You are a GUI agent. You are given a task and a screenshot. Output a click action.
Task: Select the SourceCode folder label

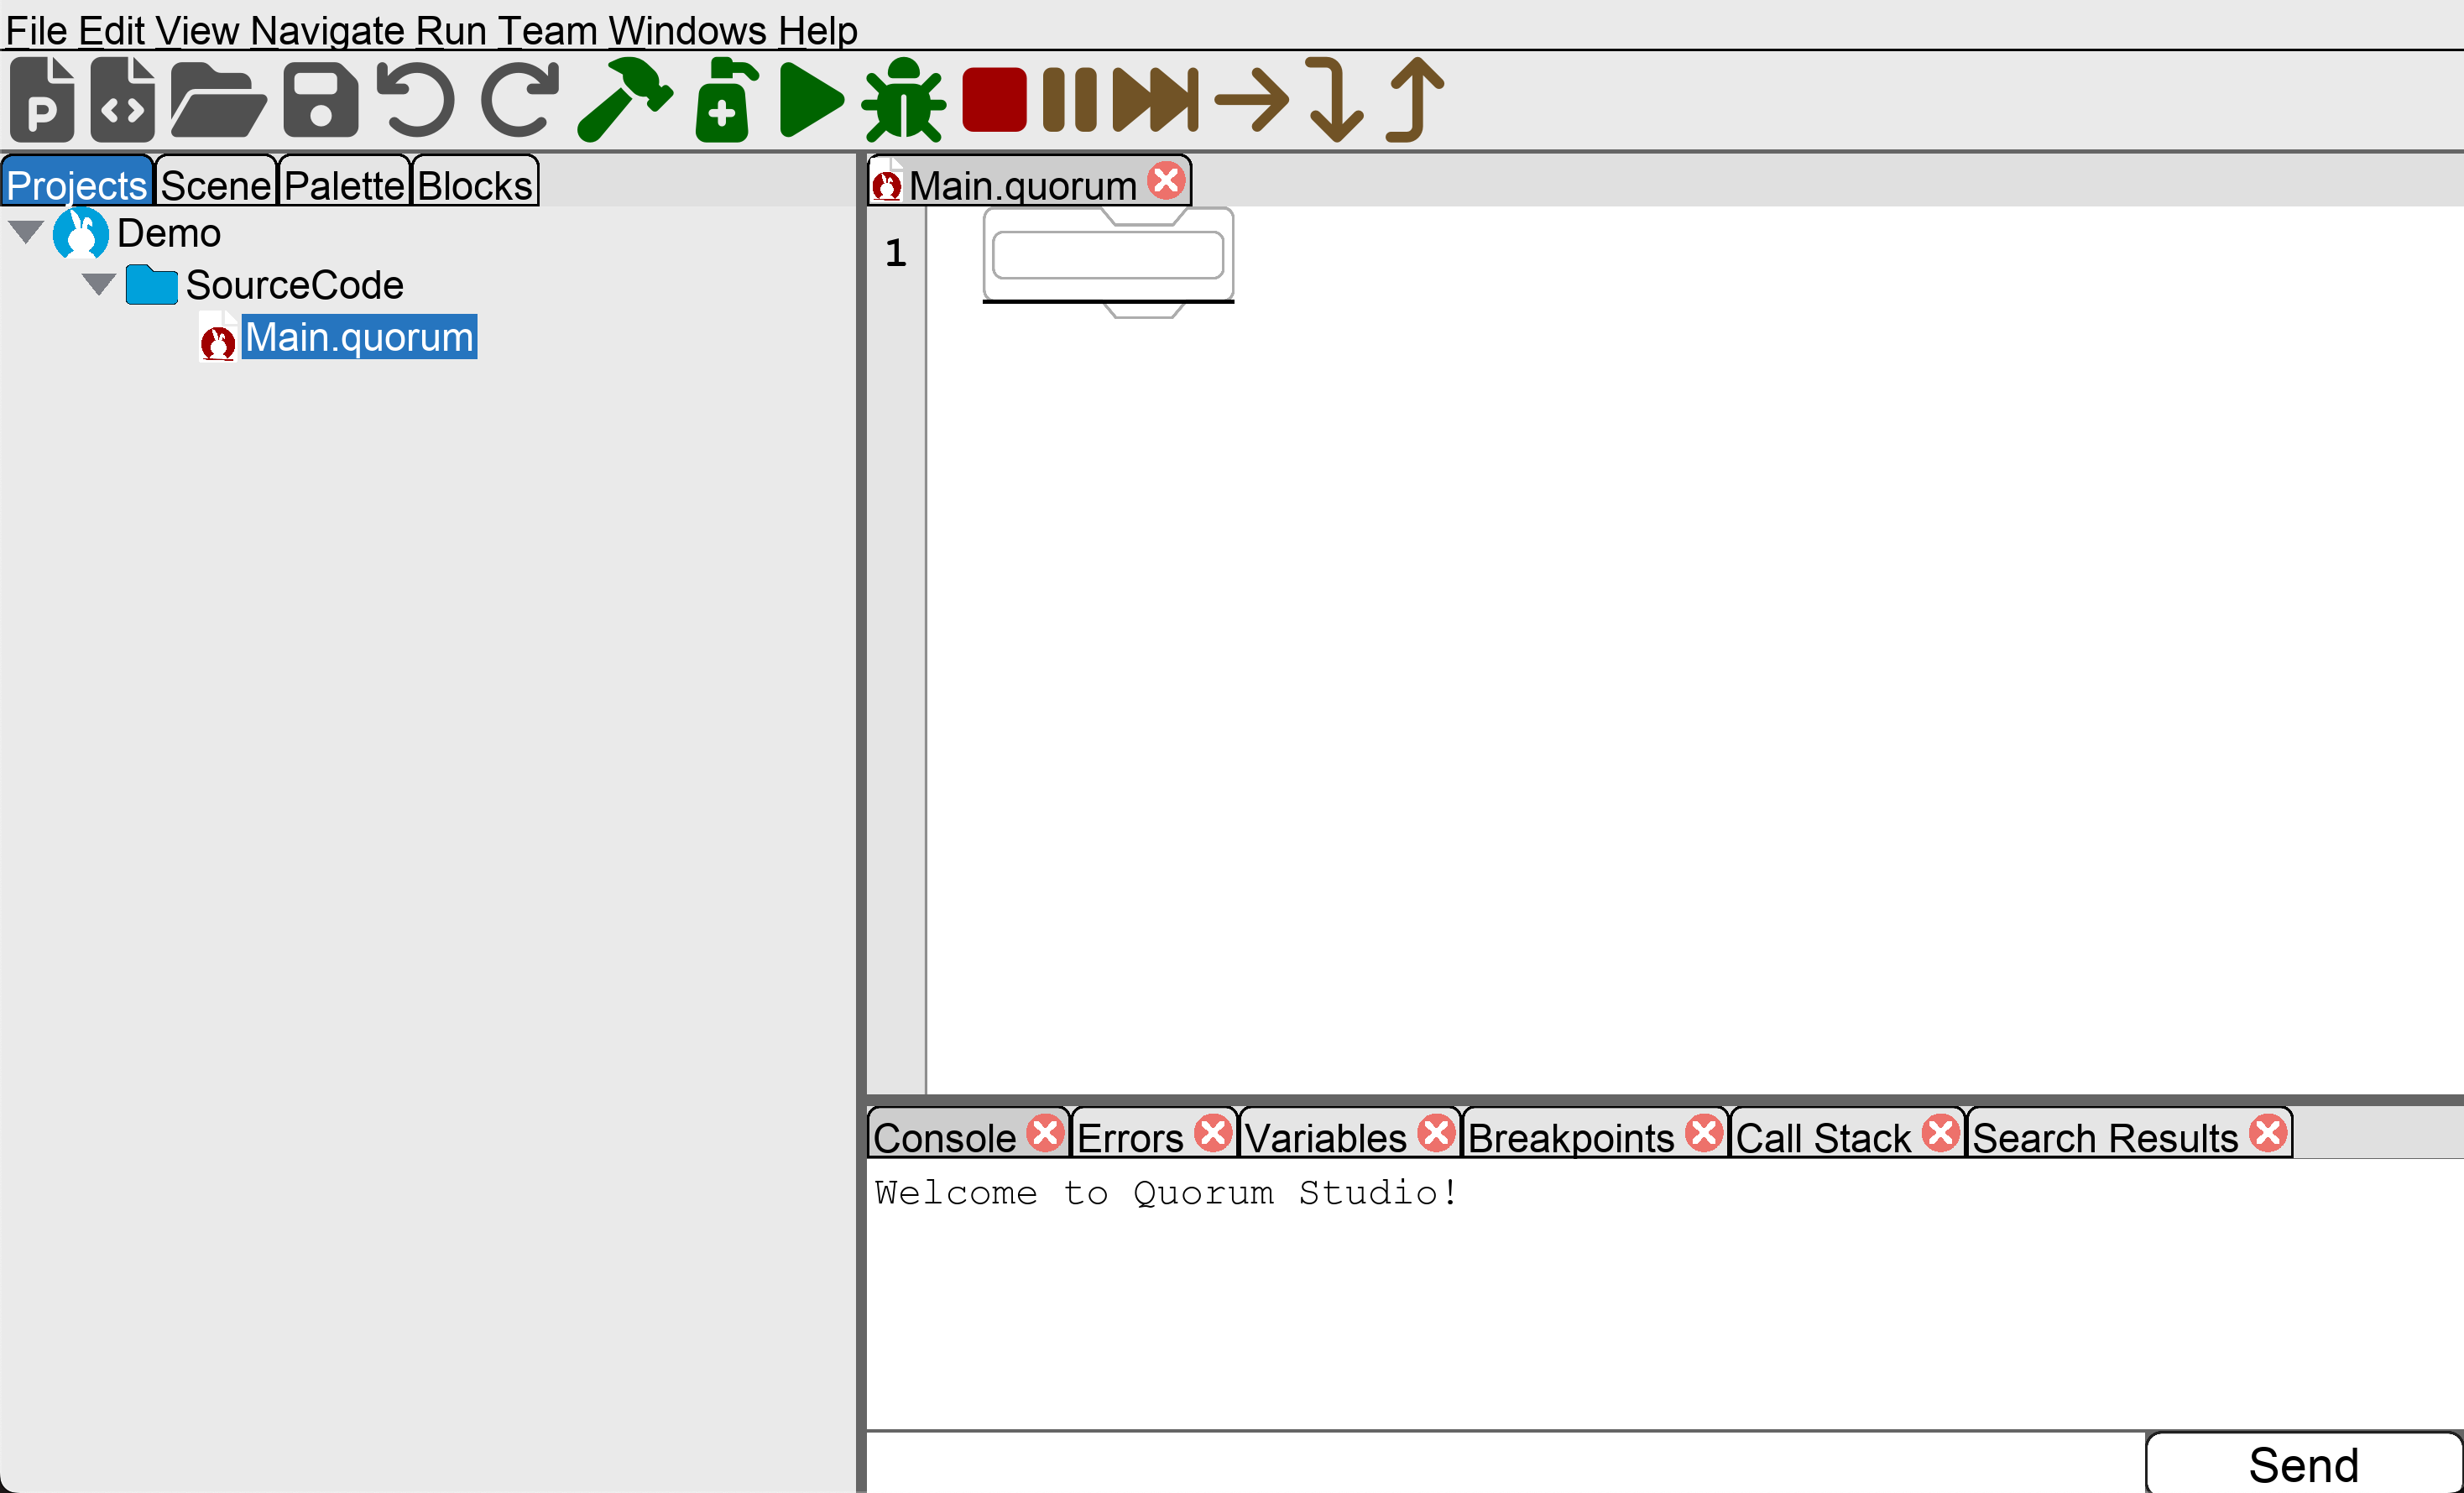coord(294,285)
